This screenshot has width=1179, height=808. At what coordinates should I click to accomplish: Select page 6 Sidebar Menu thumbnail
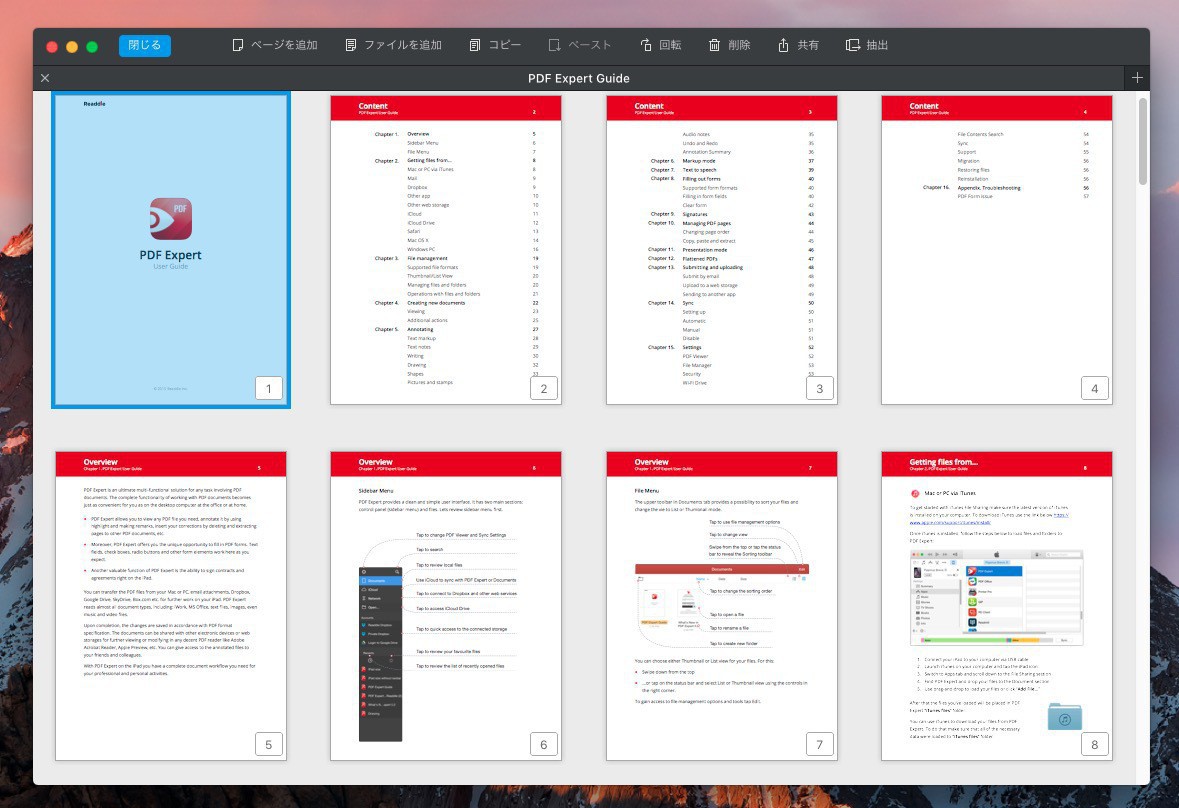(446, 606)
